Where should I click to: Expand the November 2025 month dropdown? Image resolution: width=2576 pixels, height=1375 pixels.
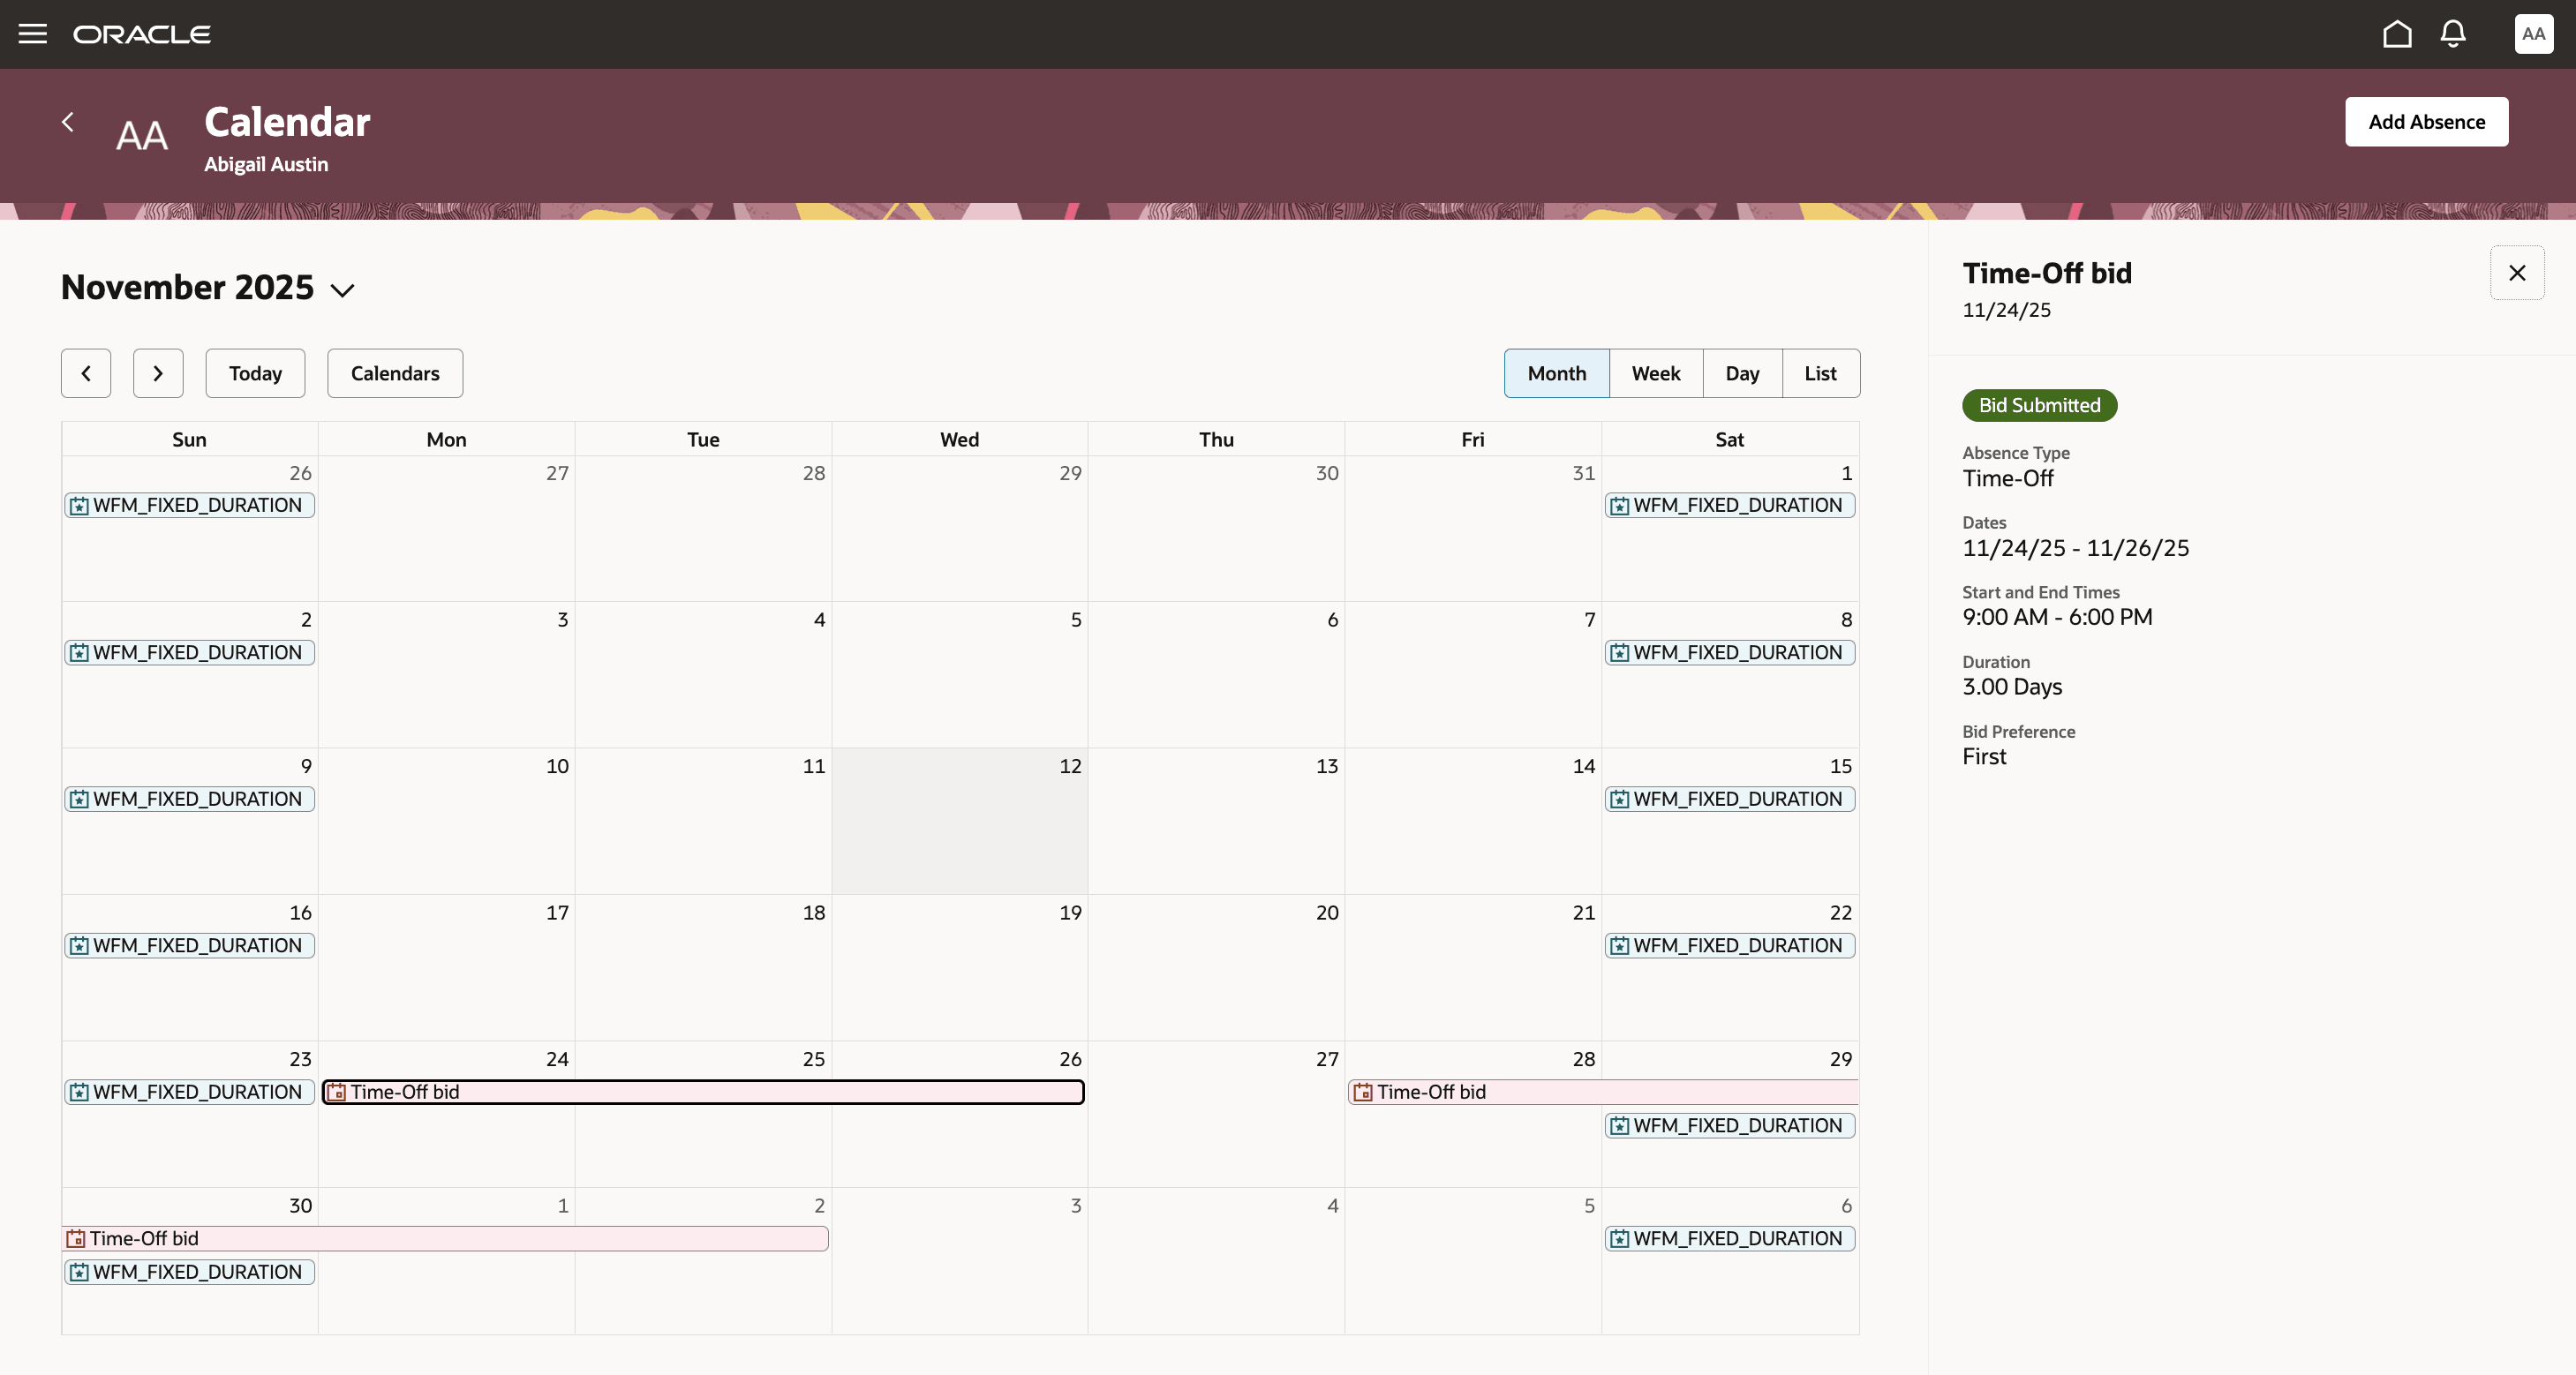coord(342,290)
